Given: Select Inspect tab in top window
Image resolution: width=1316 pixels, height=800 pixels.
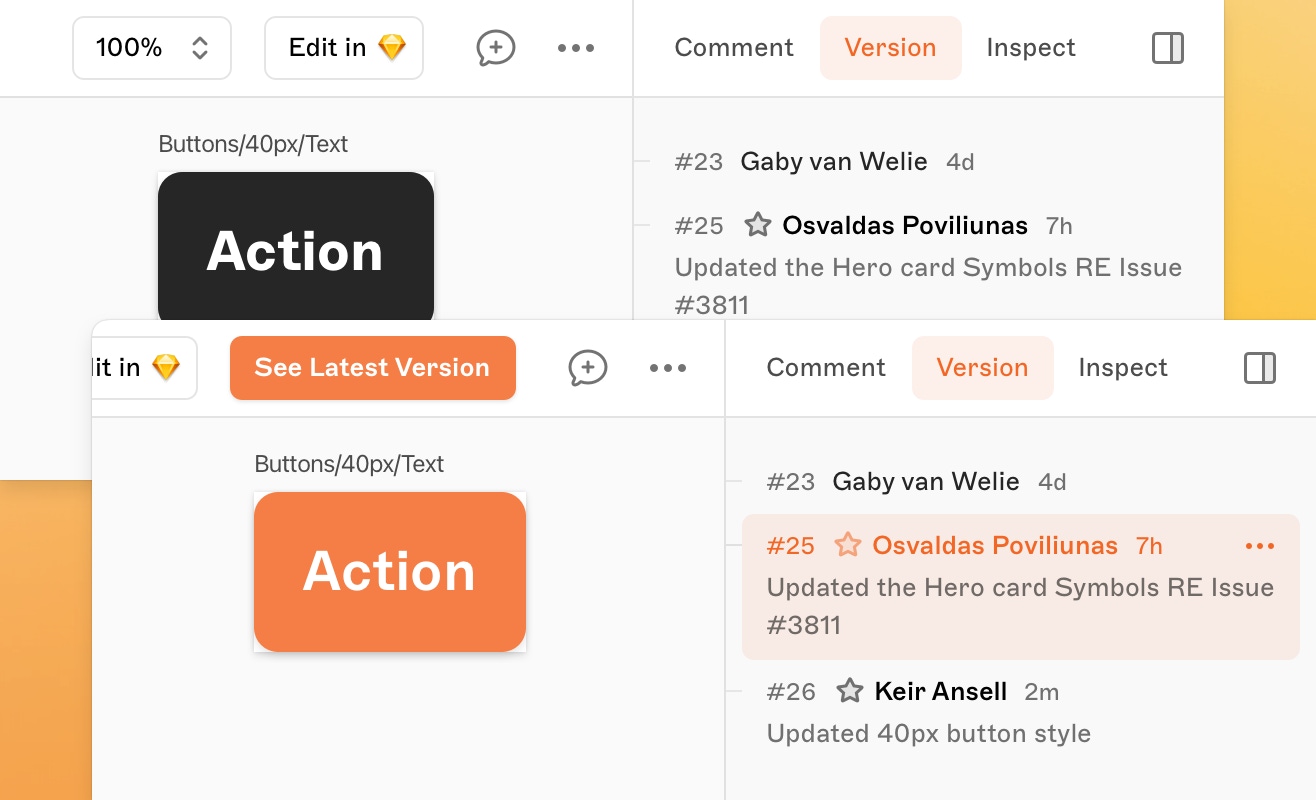Looking at the screenshot, I should coord(1031,48).
